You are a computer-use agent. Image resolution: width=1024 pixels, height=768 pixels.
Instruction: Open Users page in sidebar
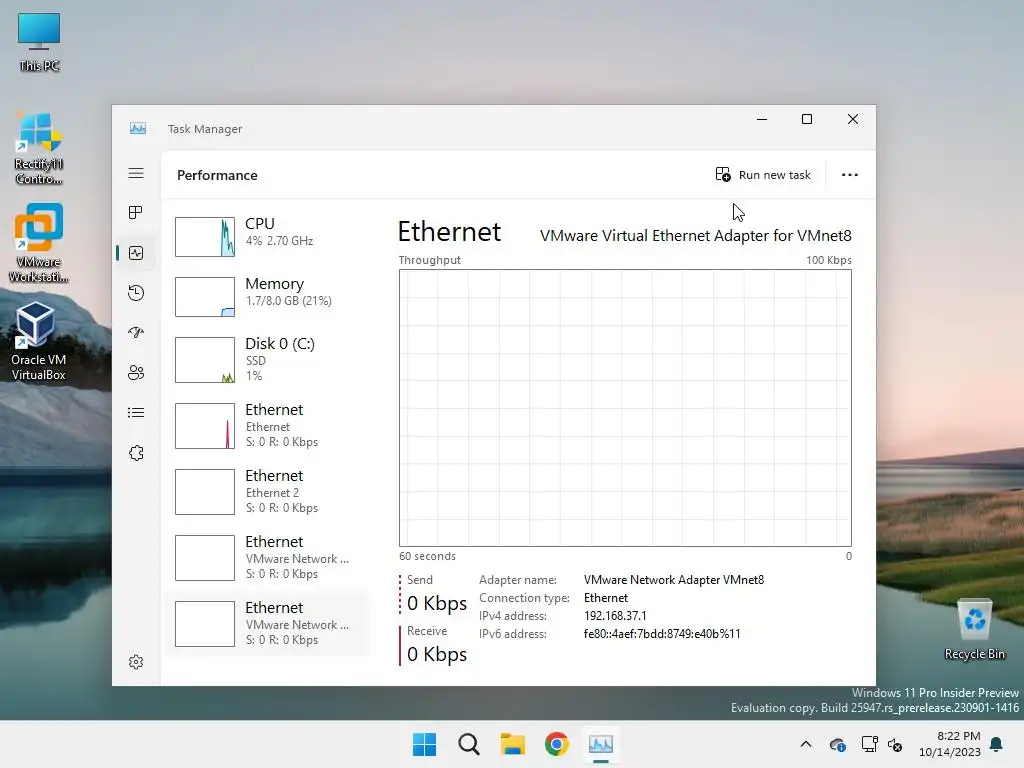136,373
